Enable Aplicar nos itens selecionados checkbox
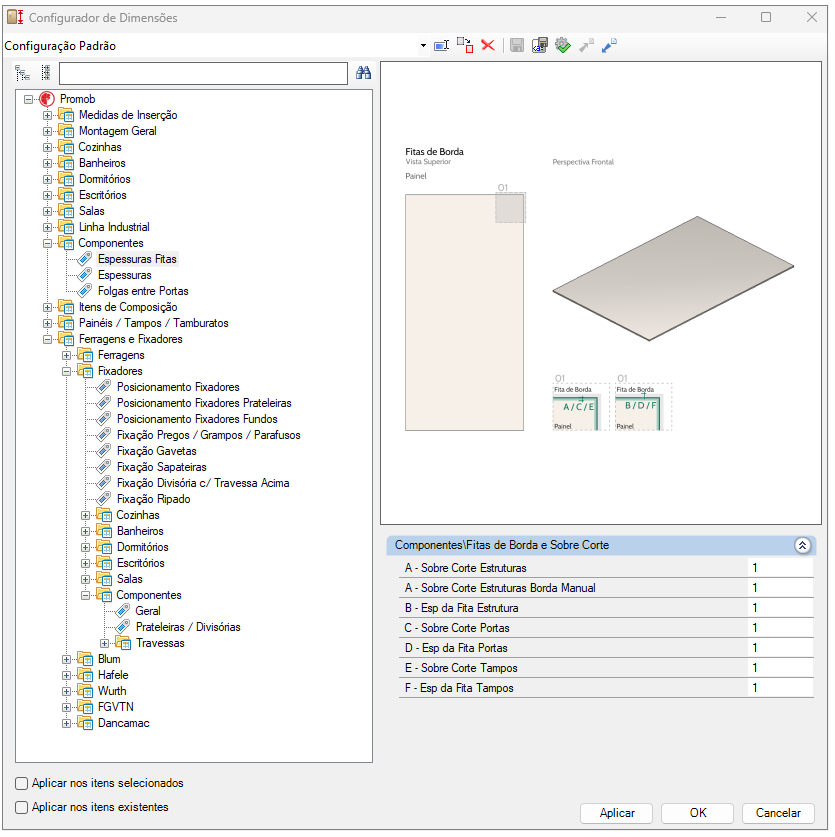 [x=22, y=784]
